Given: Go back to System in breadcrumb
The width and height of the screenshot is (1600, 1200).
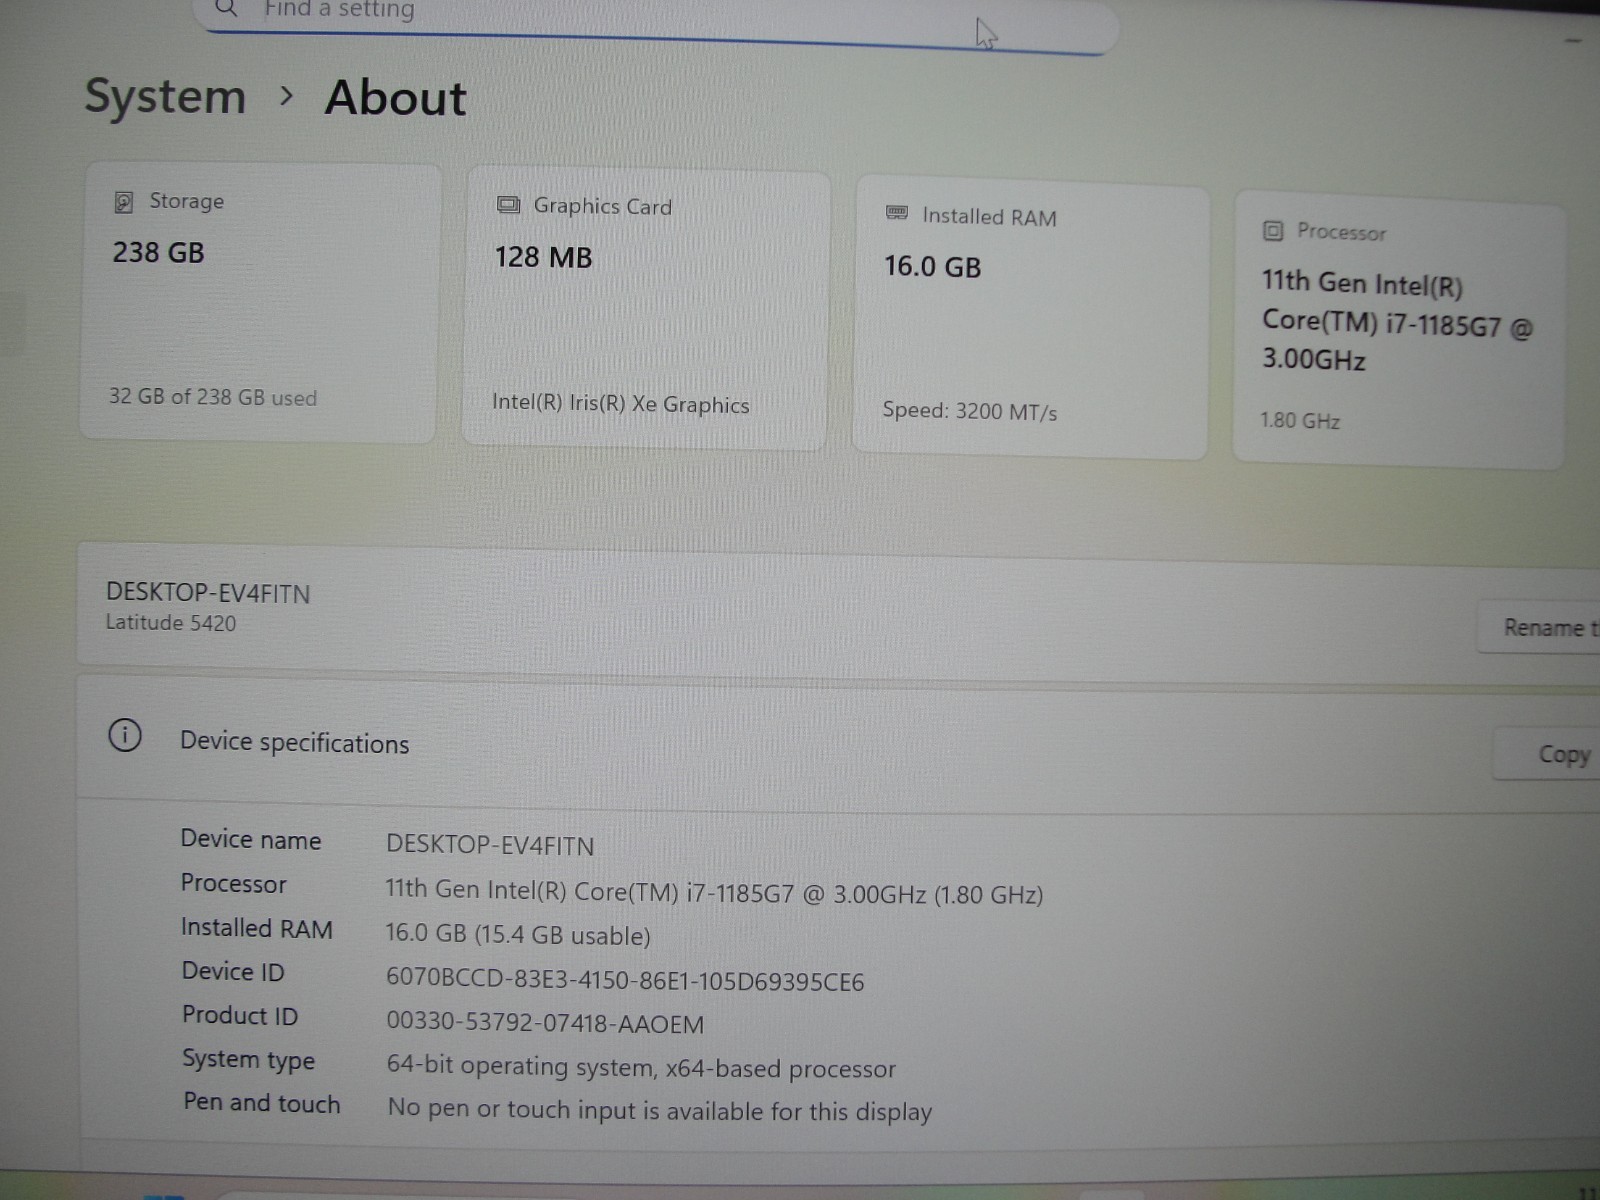Looking at the screenshot, I should pyautogui.click(x=165, y=97).
